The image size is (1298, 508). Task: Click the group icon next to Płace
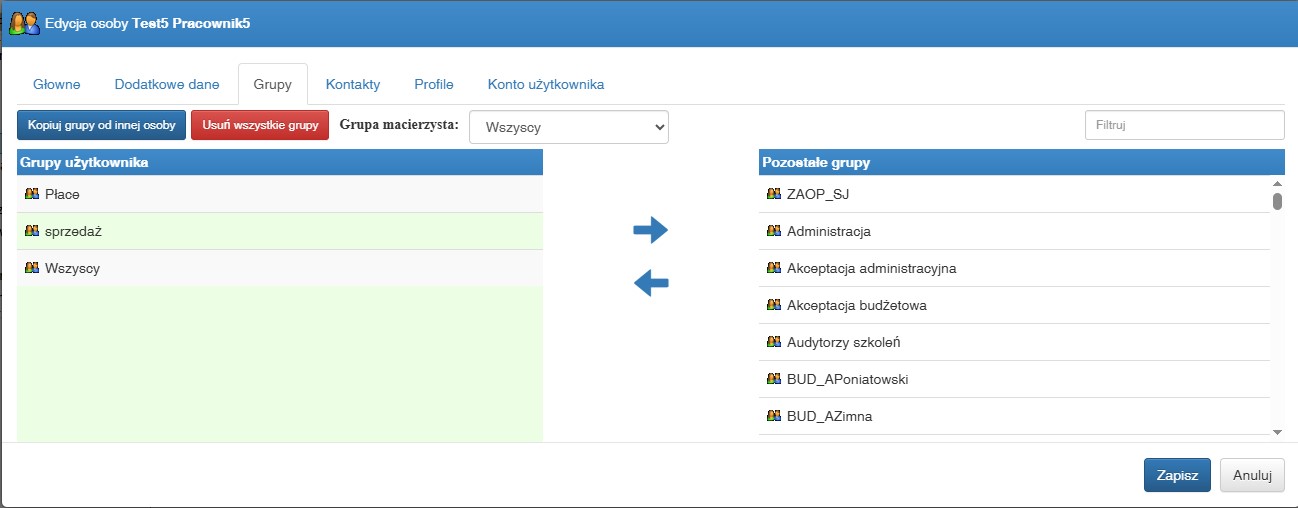pos(32,194)
